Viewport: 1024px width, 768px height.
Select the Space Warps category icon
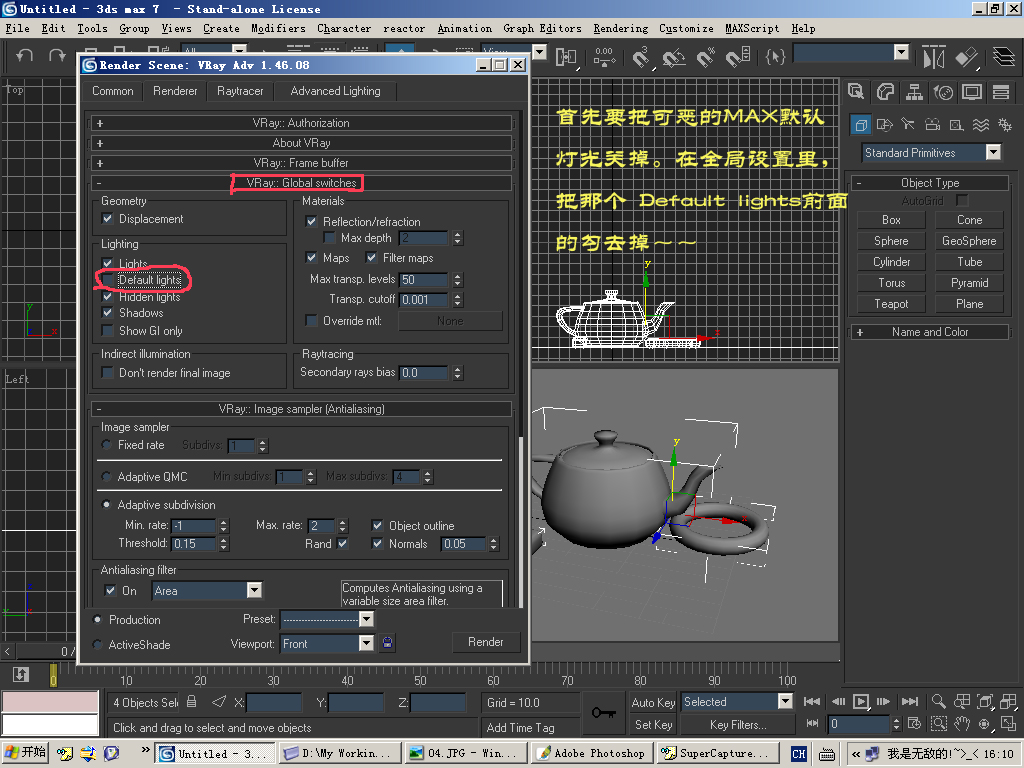coord(981,124)
